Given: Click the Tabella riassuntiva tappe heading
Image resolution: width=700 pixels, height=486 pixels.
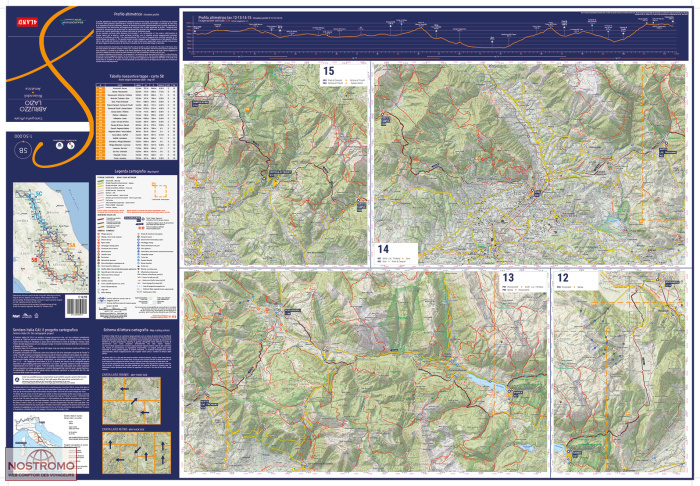Looking at the screenshot, I should 136,77.
